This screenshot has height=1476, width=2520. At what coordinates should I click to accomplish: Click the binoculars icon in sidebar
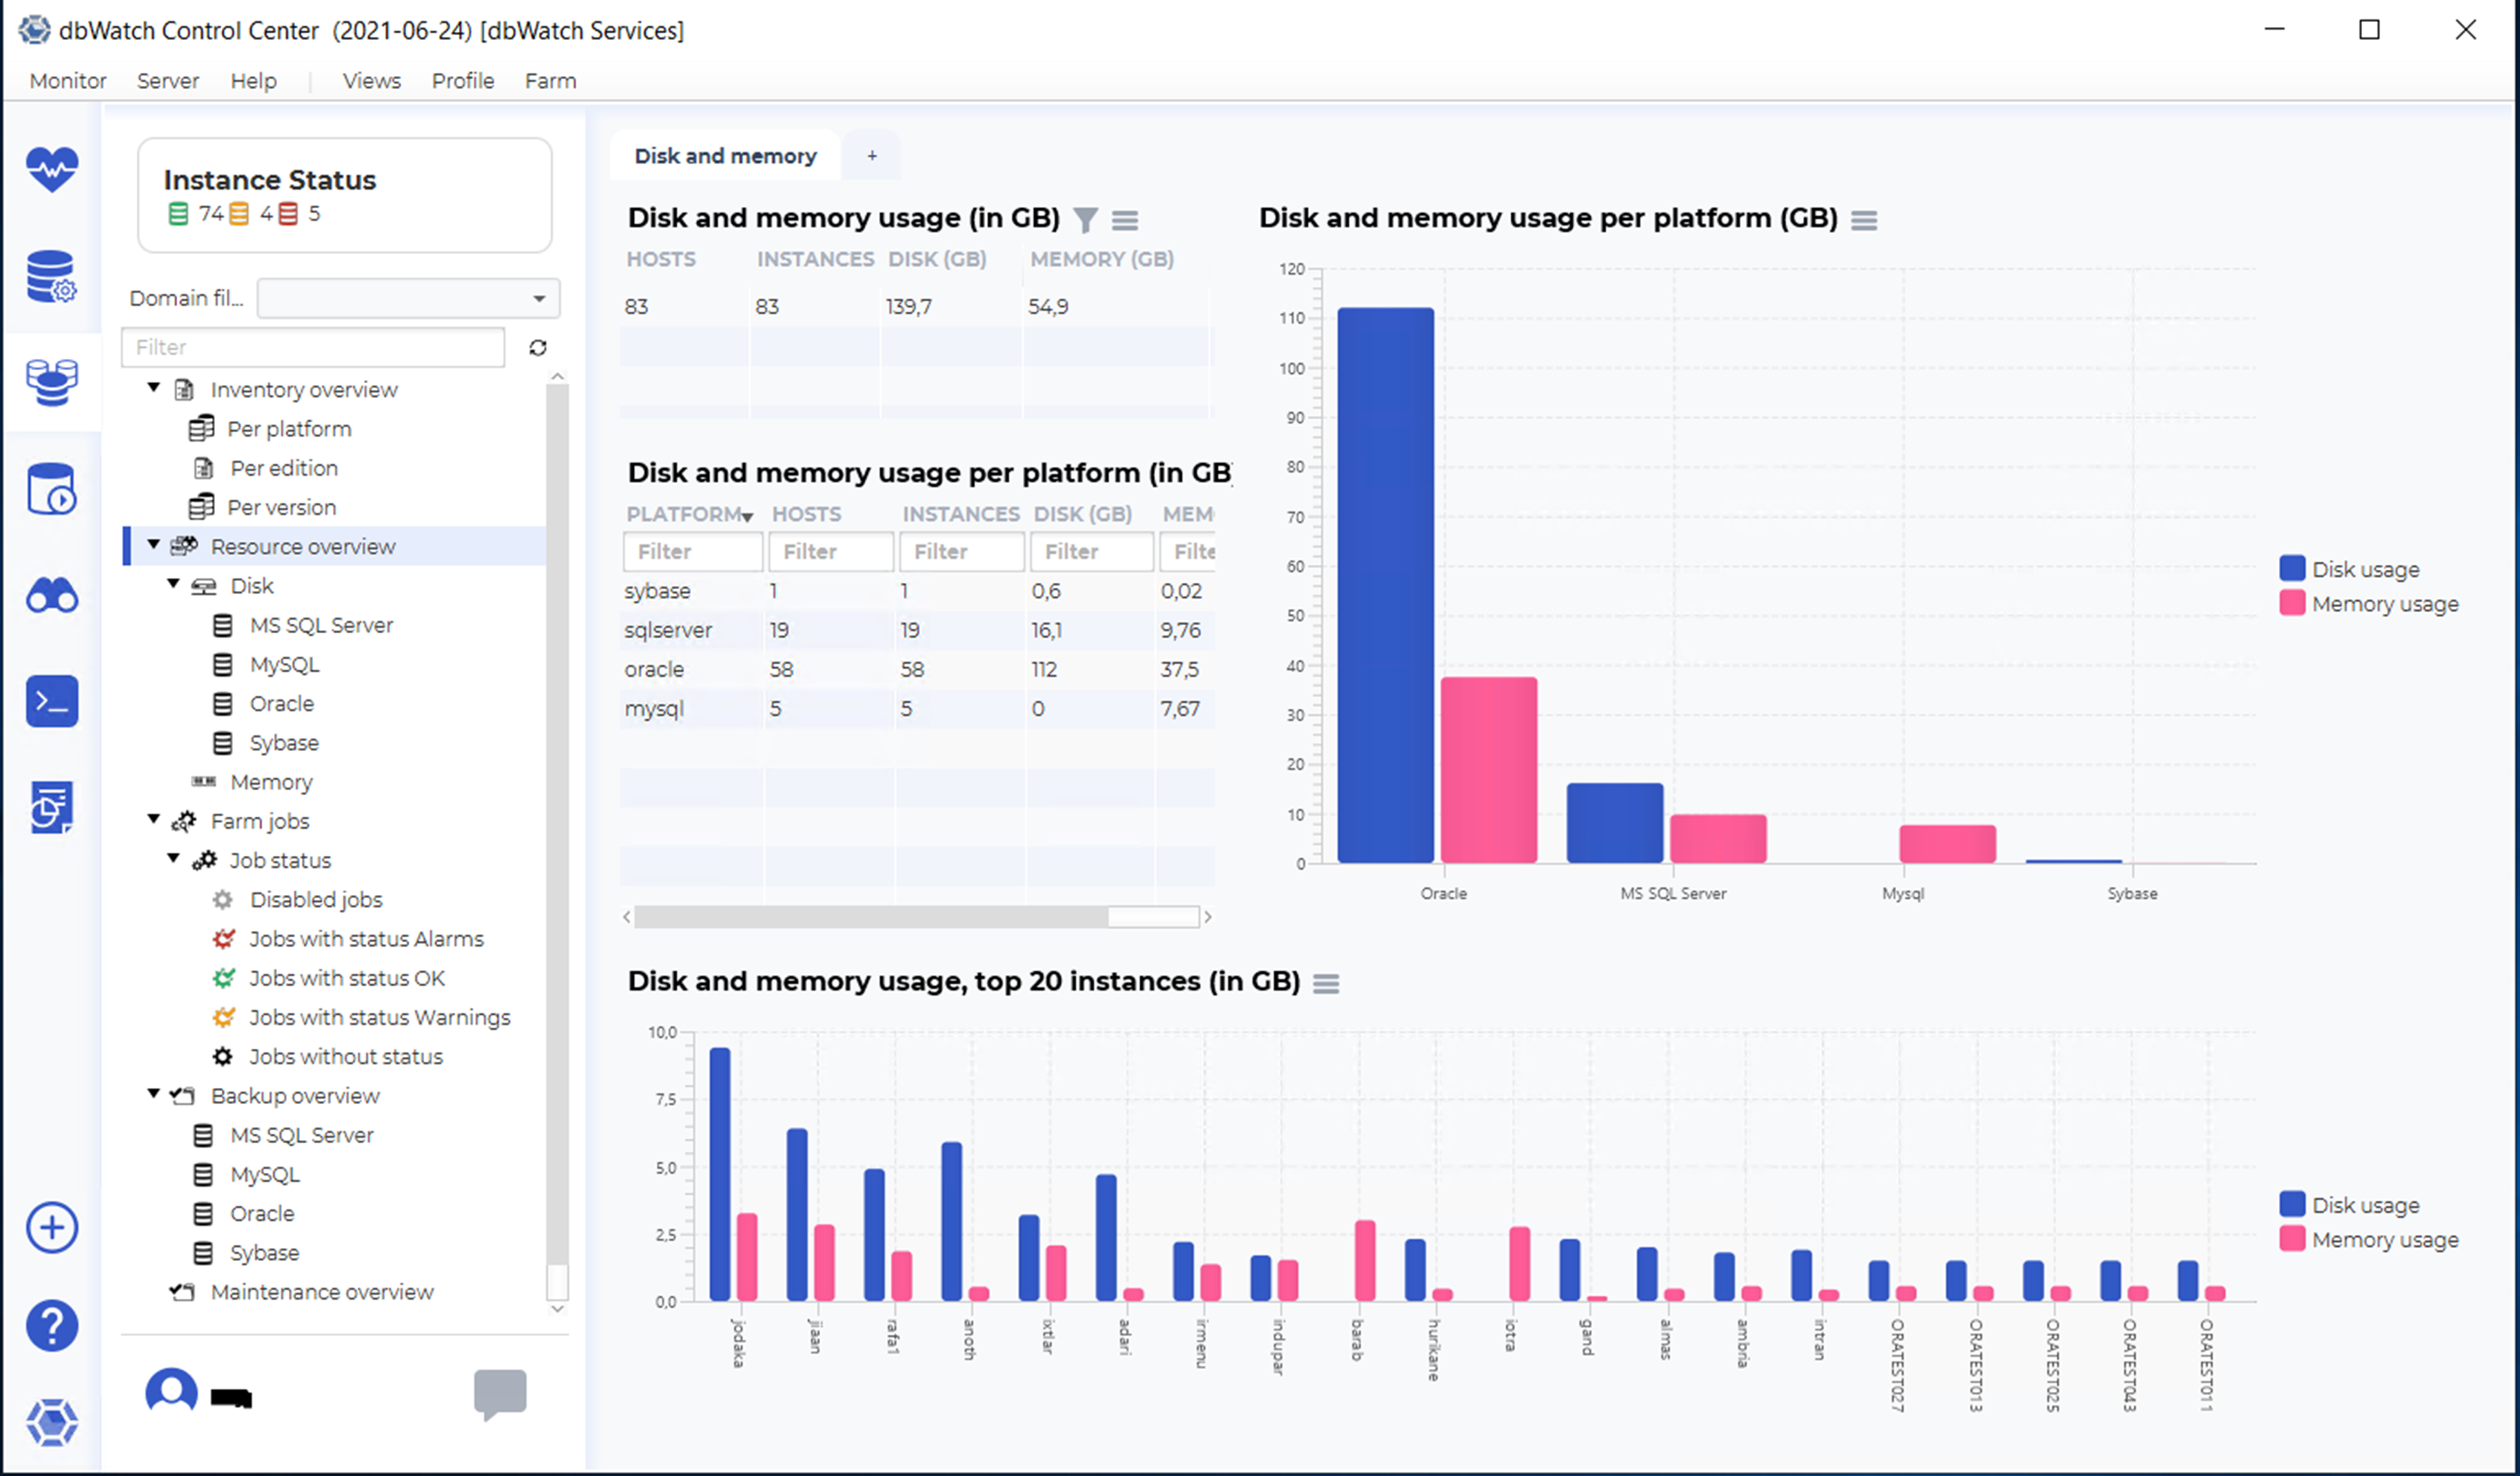tap(52, 597)
